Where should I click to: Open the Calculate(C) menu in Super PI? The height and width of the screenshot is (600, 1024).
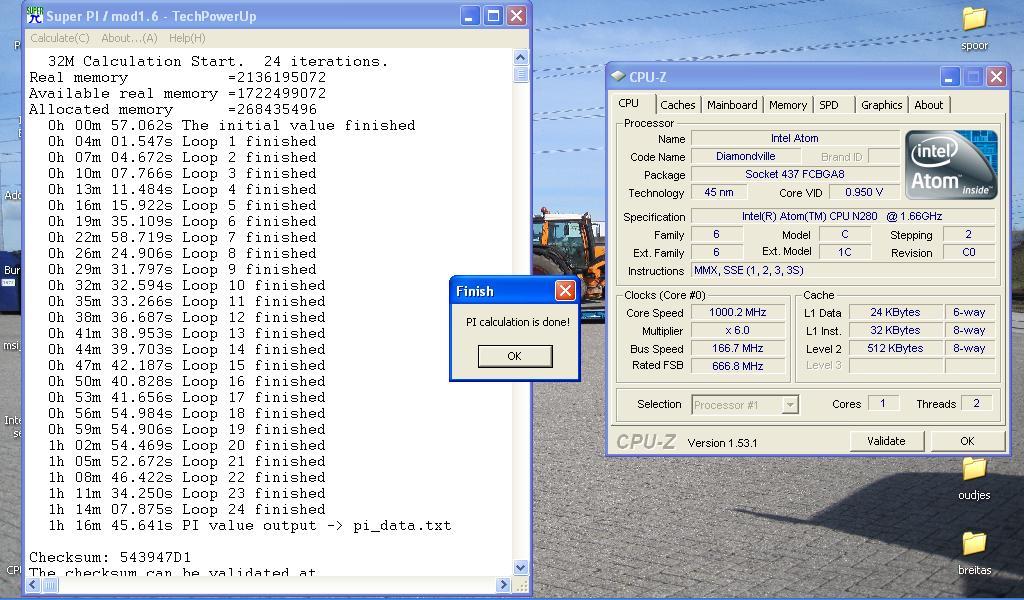(x=59, y=38)
